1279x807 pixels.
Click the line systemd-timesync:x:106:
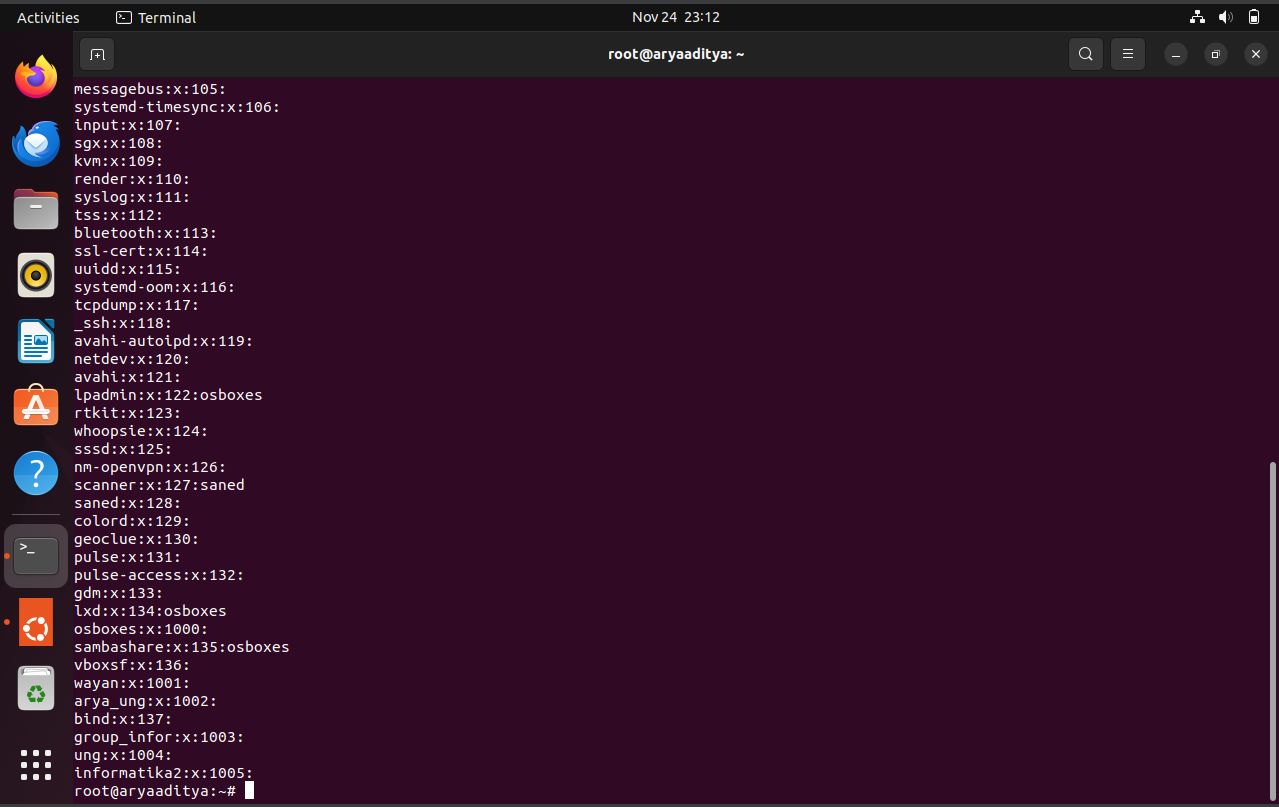[x=177, y=107]
